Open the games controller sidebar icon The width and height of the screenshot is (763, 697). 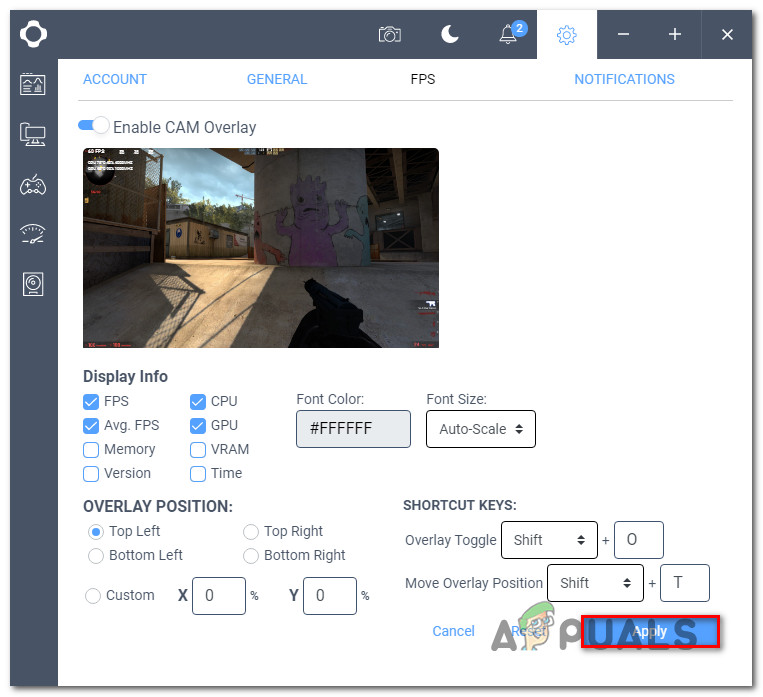[33, 184]
